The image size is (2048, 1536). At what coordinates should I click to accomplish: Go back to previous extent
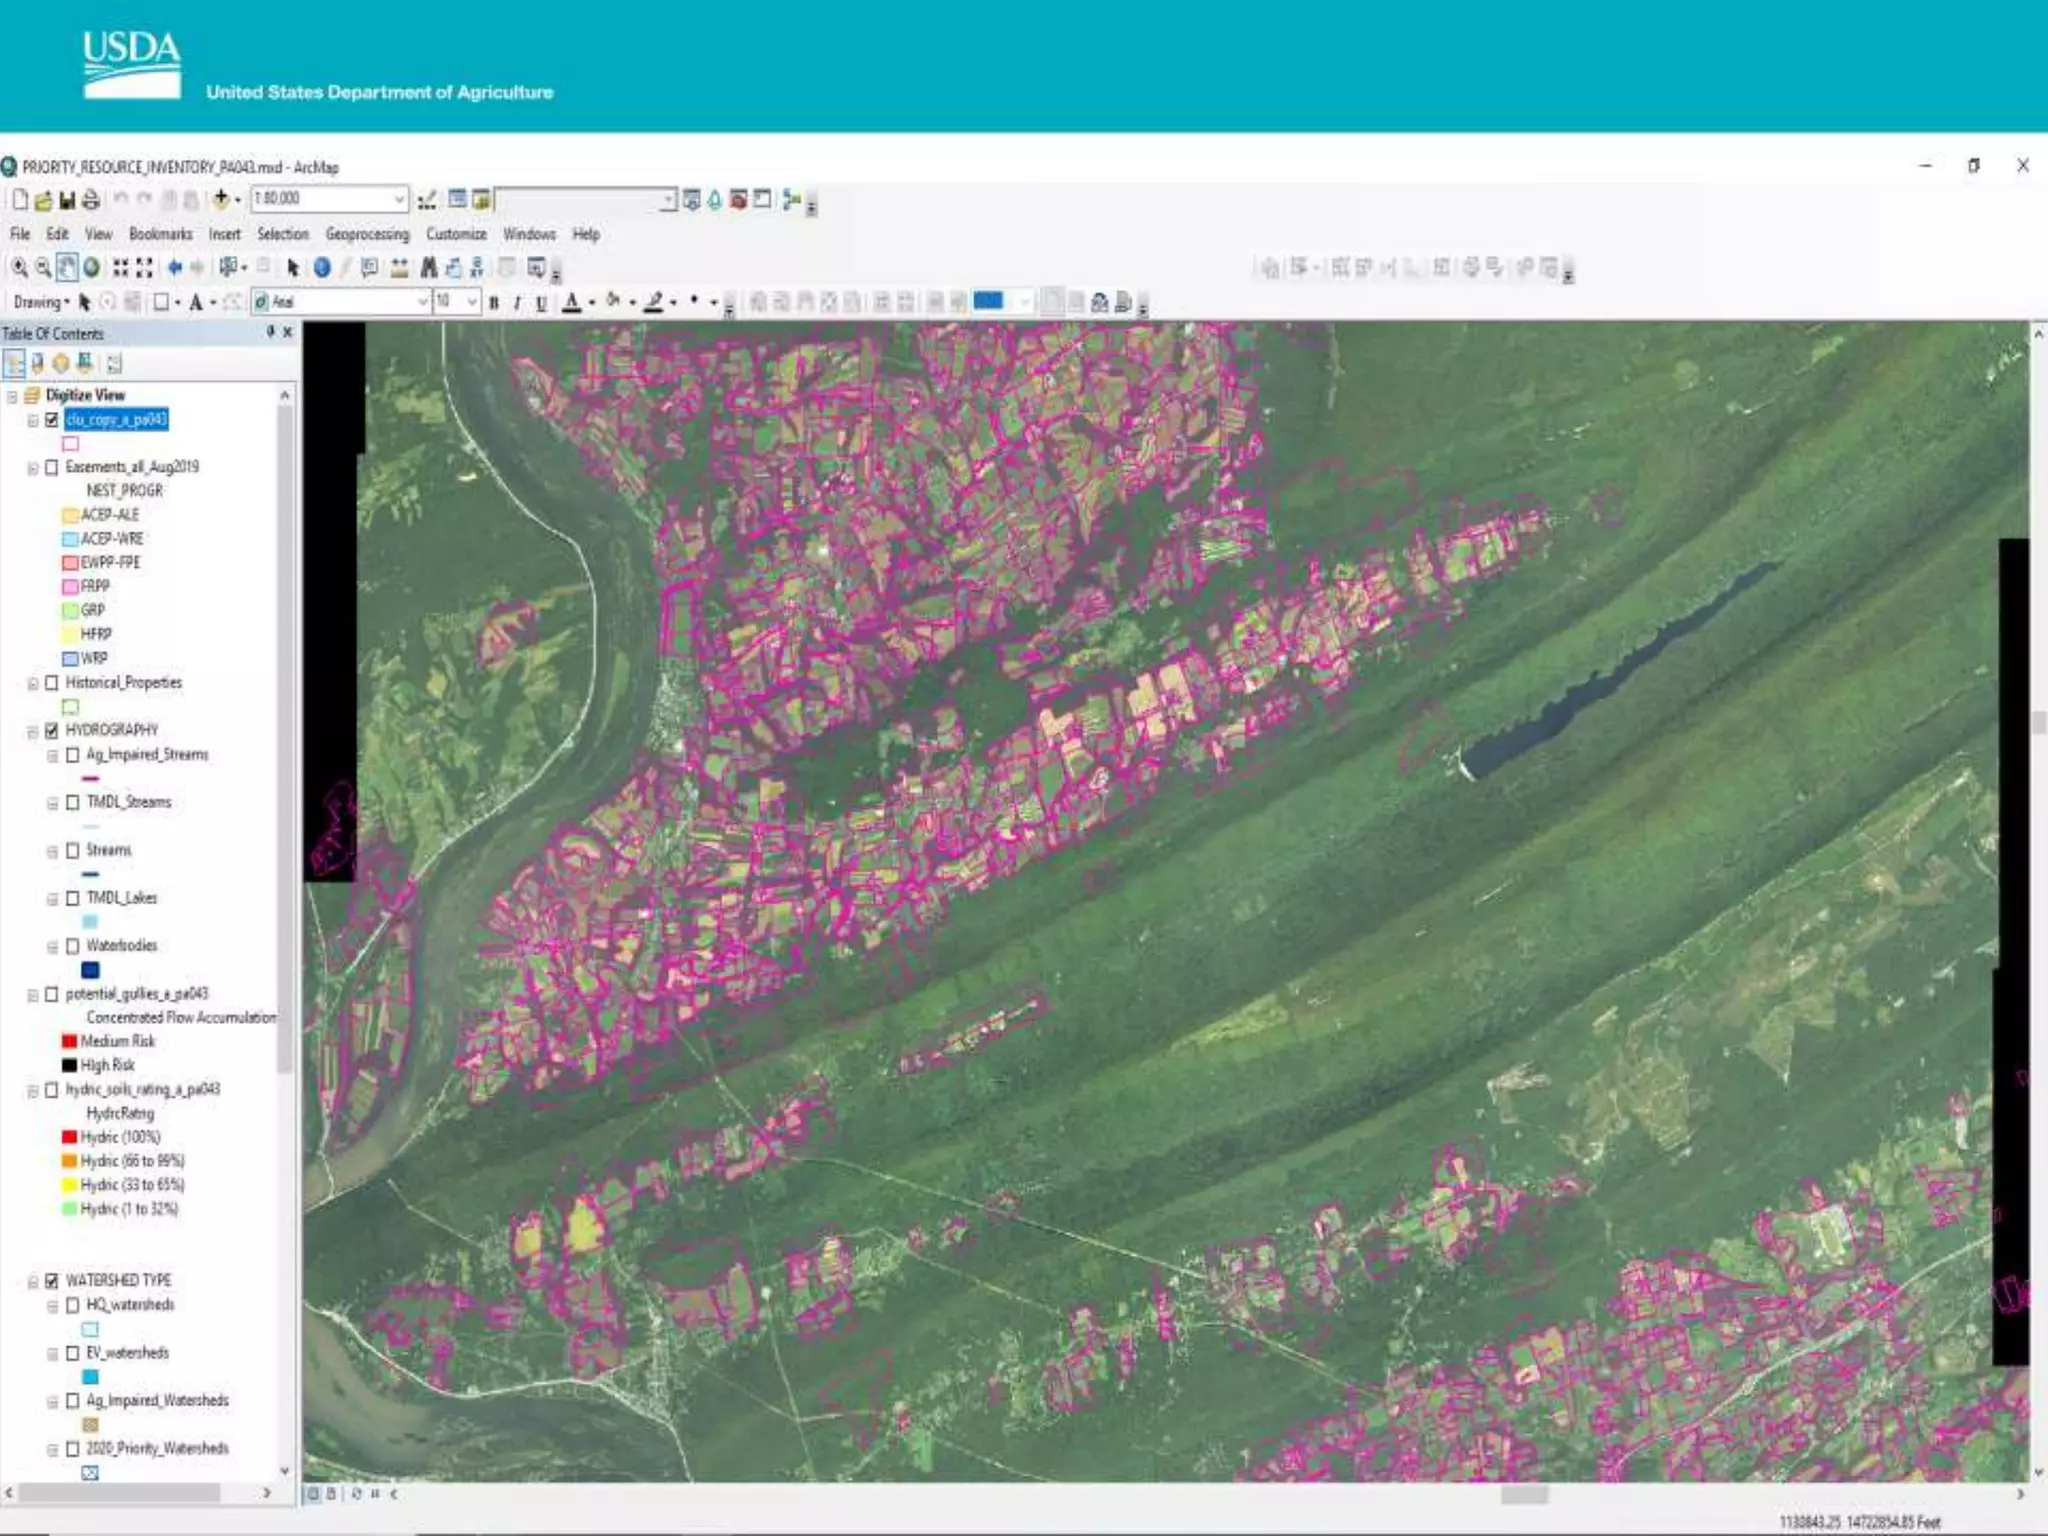175,267
